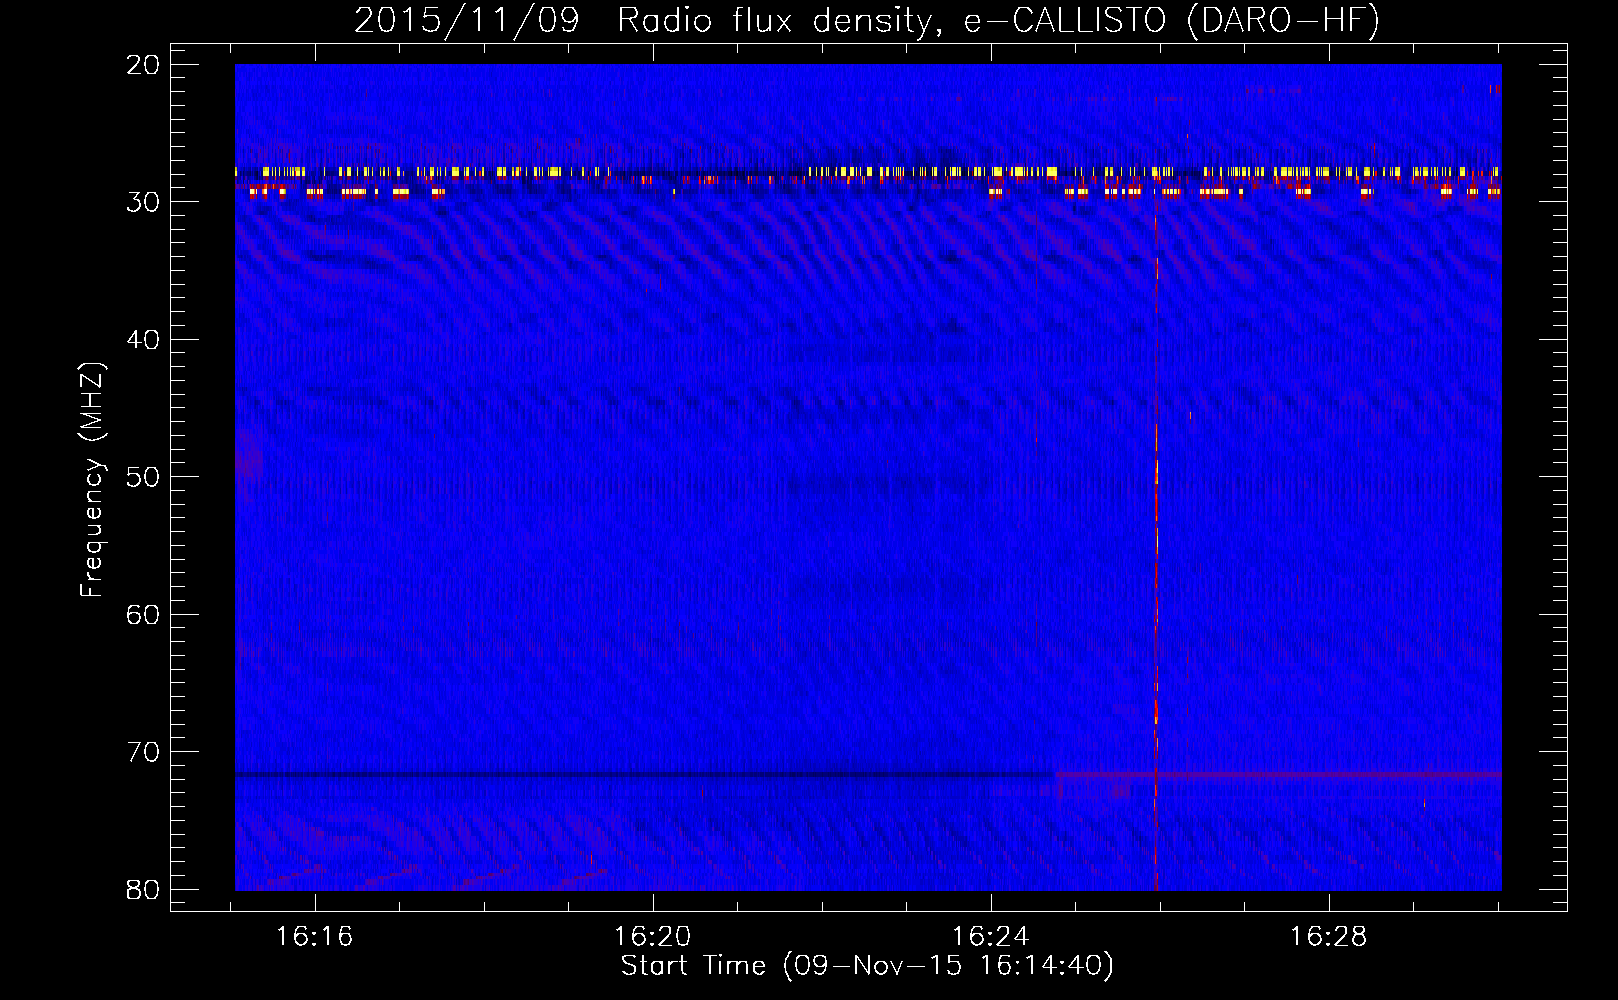Click the 20 frequency tick label
The width and height of the screenshot is (1618, 1000).
(144, 65)
